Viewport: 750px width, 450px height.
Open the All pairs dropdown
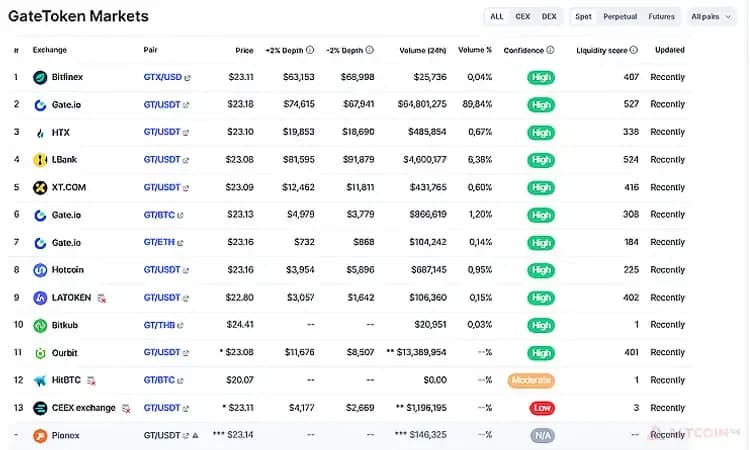pos(711,17)
